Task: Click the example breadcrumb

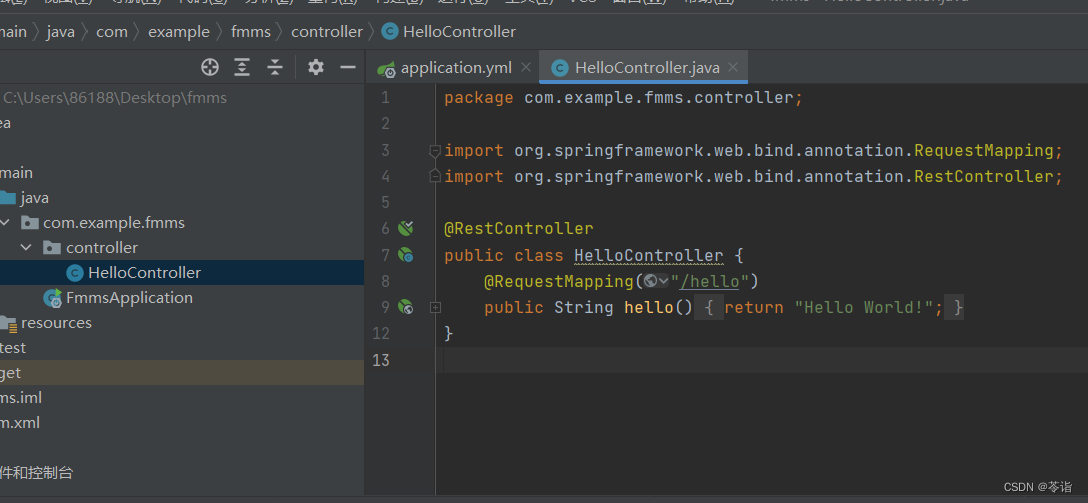Action: (179, 32)
